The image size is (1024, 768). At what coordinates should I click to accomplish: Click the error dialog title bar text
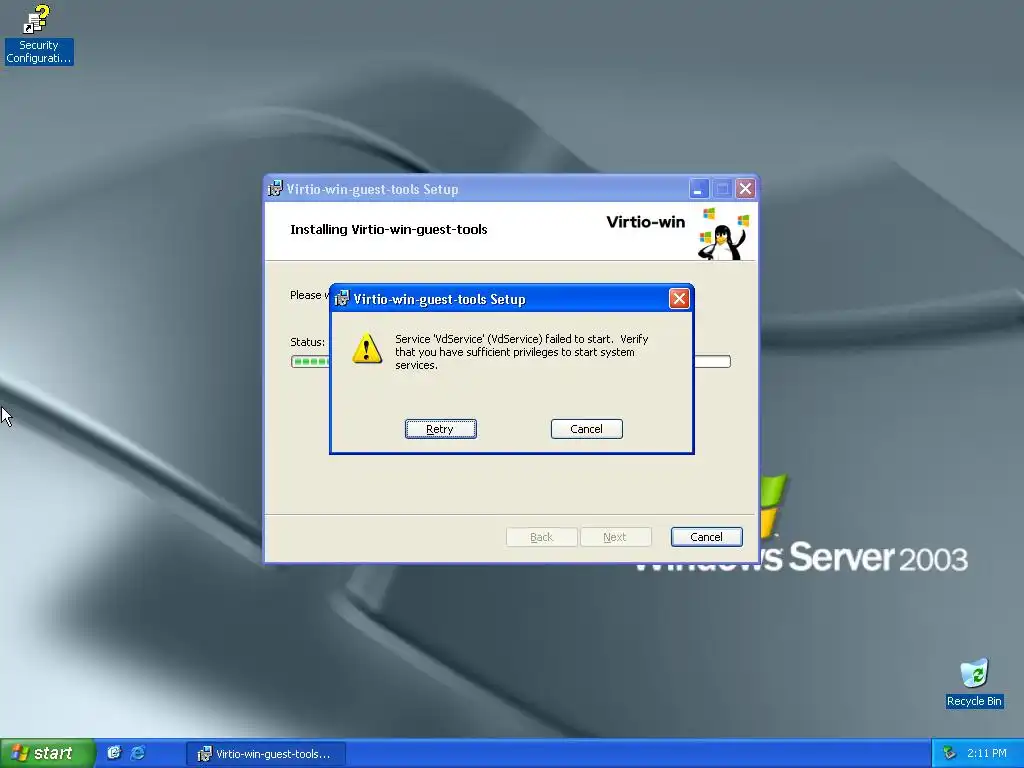pos(440,299)
